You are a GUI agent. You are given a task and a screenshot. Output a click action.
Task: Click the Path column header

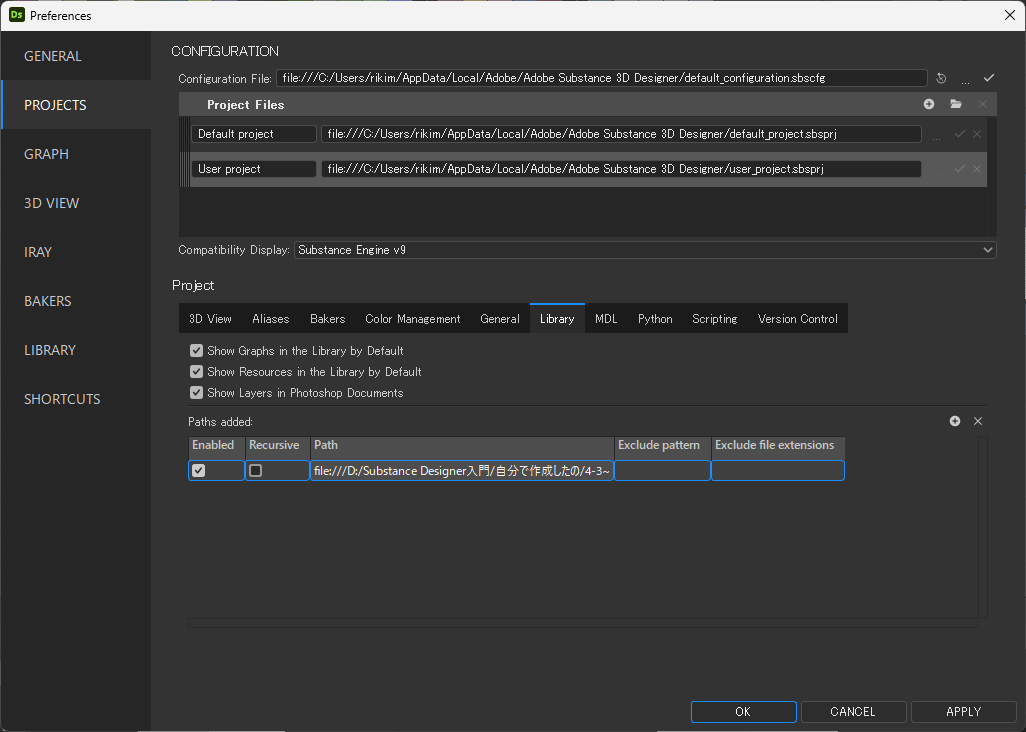[462, 448]
